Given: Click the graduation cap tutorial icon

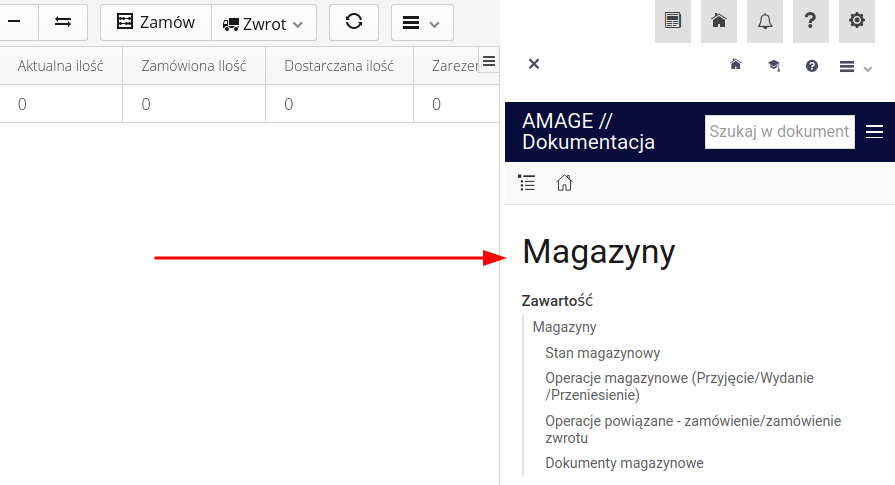Looking at the screenshot, I should 773,66.
